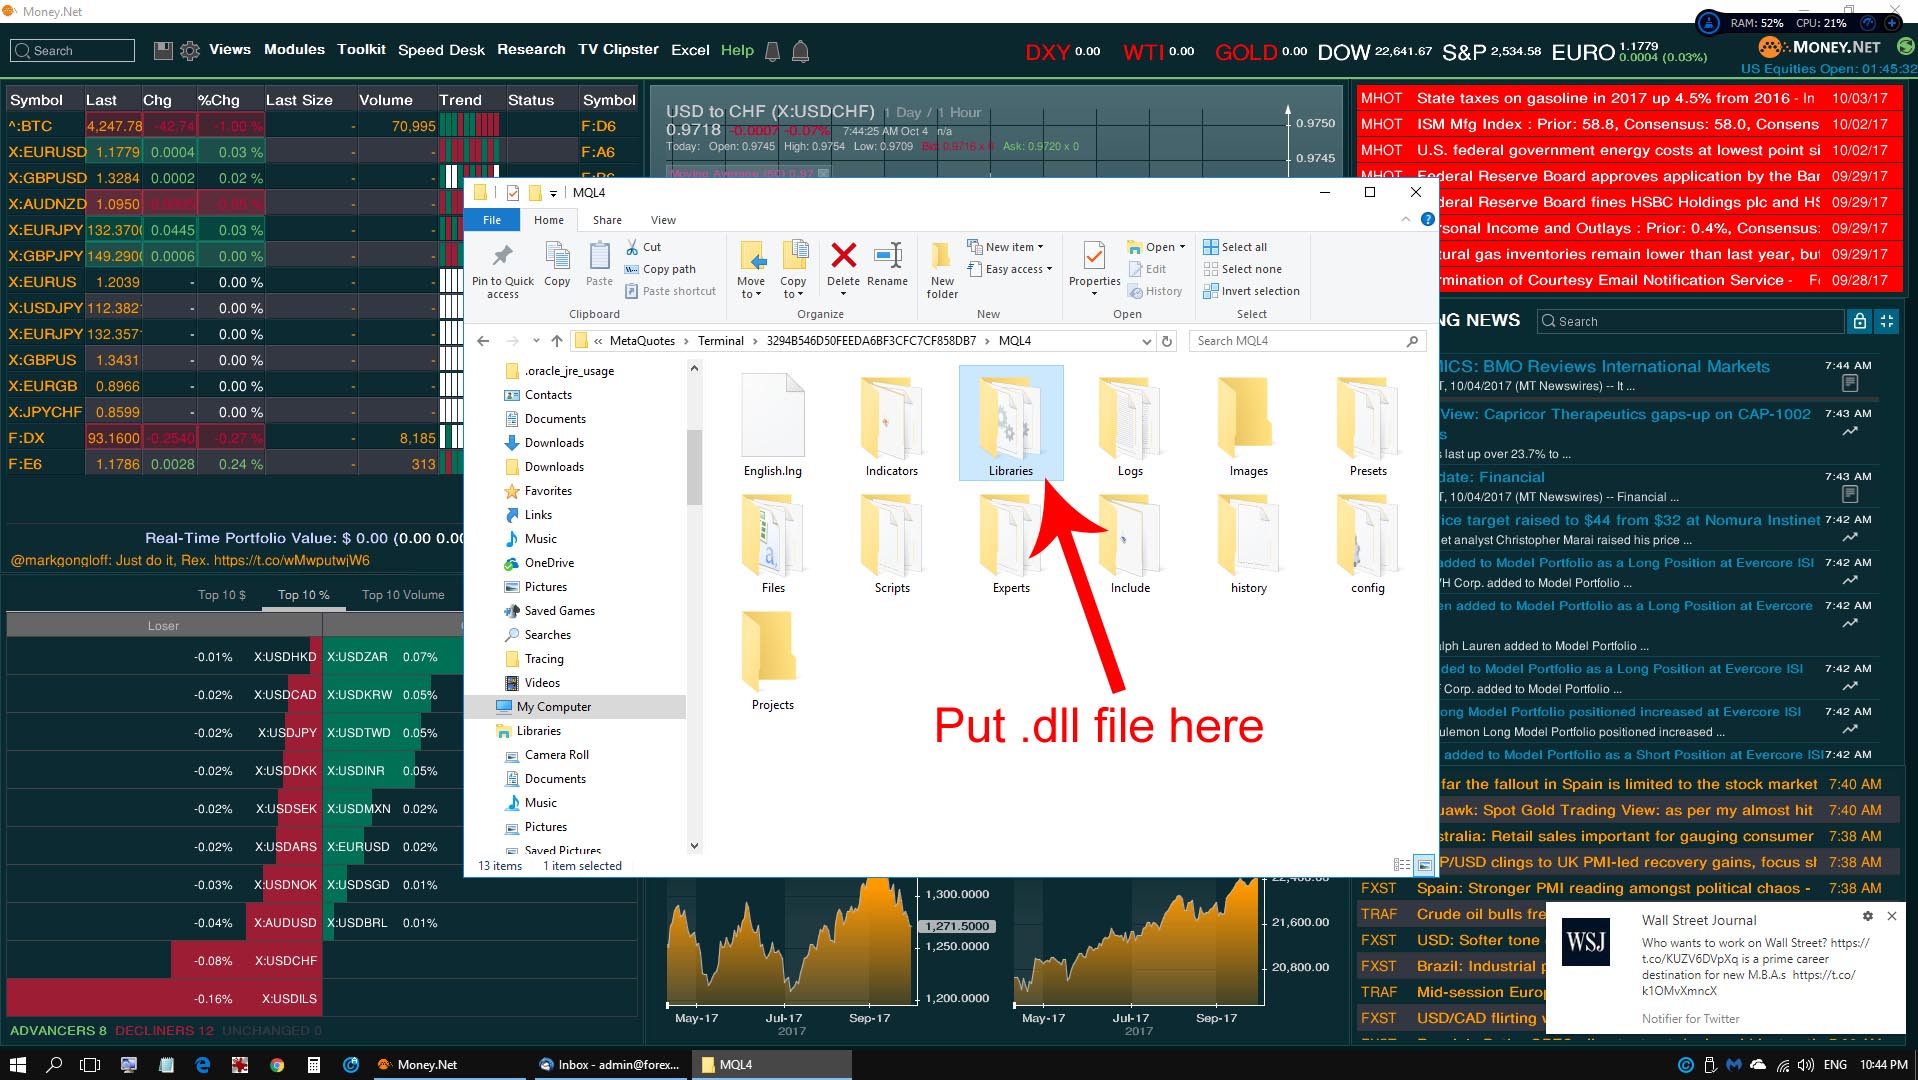Open the Research menu in Money.Net

pos(531,49)
